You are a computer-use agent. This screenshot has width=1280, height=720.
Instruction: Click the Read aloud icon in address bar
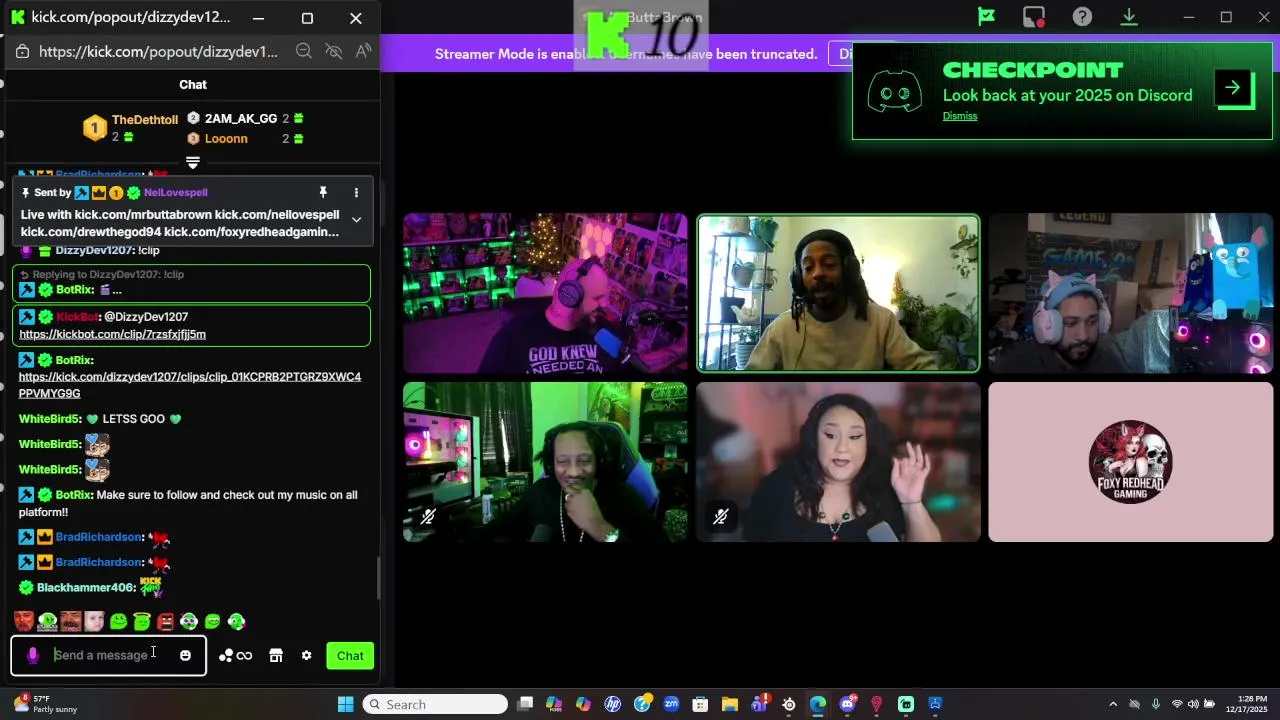pos(363,51)
